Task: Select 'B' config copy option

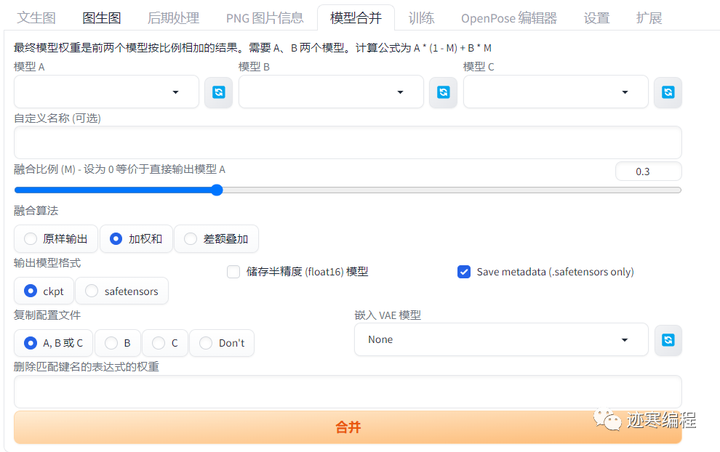Action: point(118,343)
